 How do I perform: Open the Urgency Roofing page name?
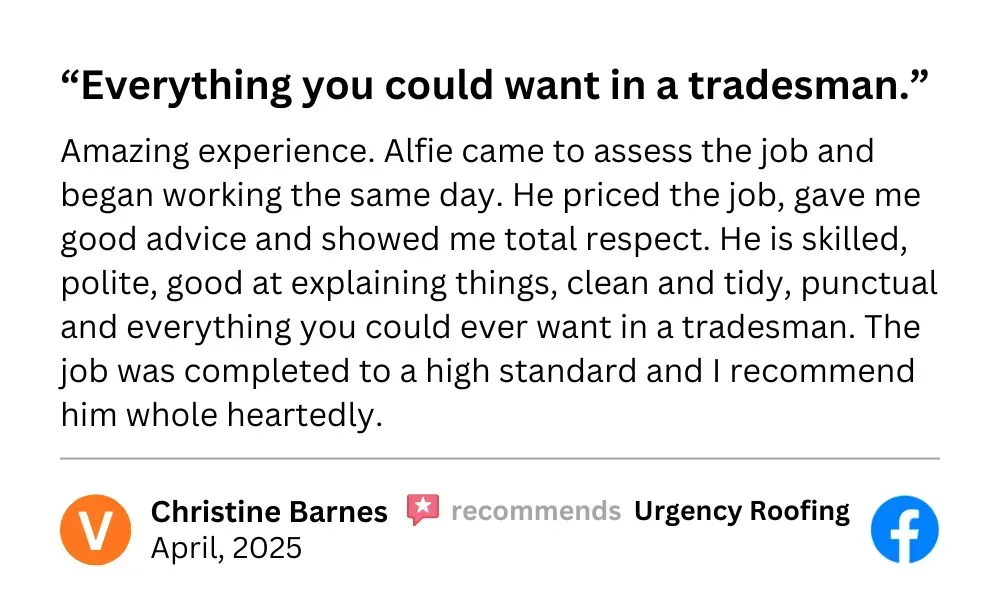pyautogui.click(x=742, y=511)
